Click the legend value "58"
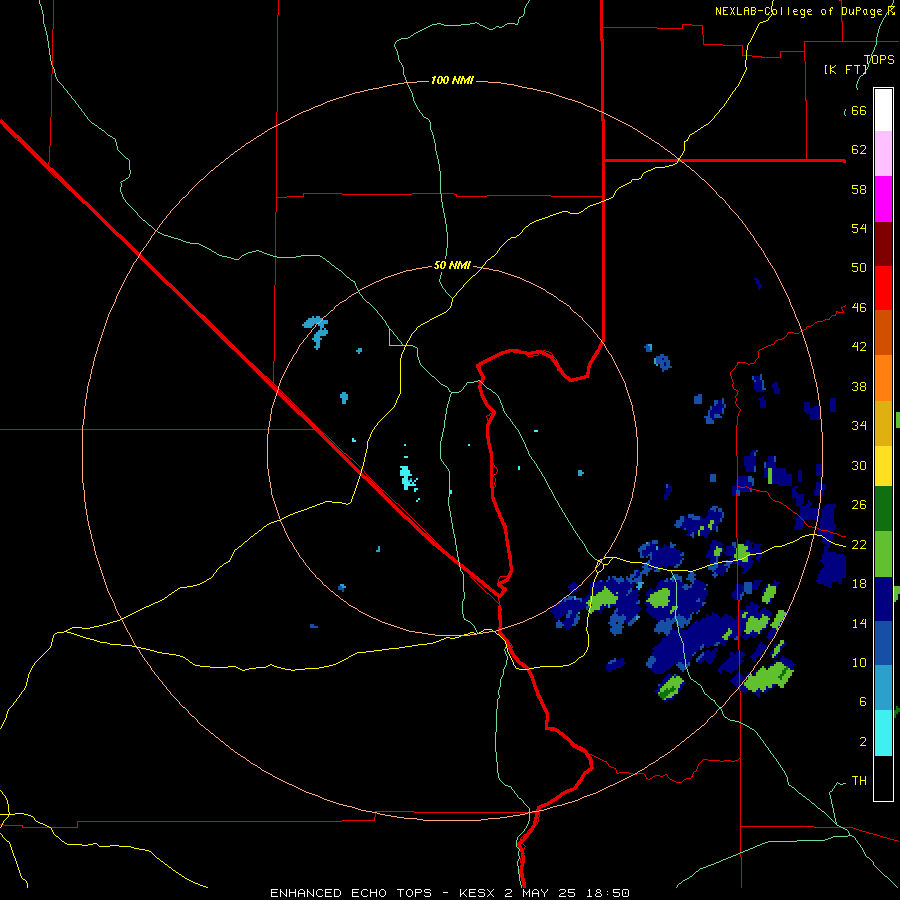The height and width of the screenshot is (900, 900). [x=859, y=189]
